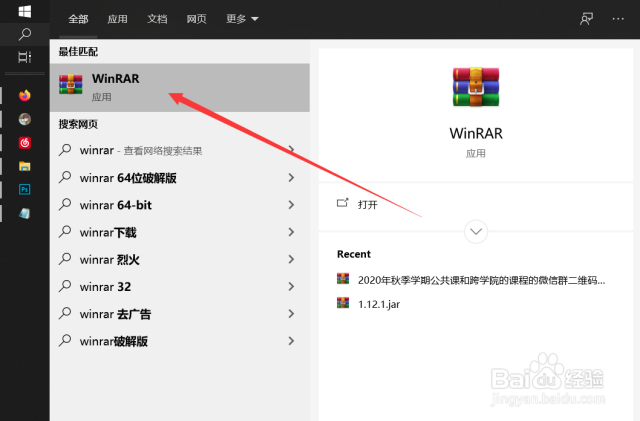
Task: Open recent file 2020年秋季学期公共课
Action: pyautogui.click(x=481, y=280)
